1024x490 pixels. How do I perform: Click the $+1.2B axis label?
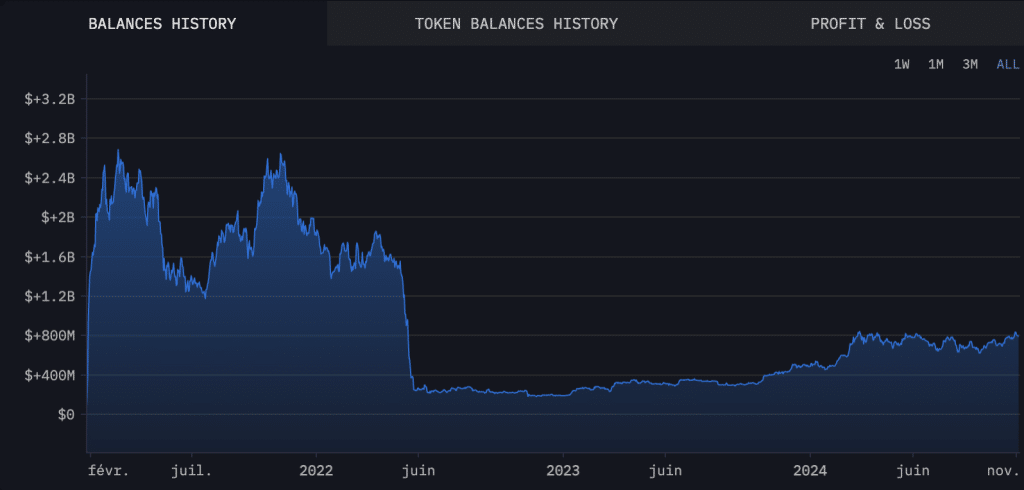(x=50, y=296)
